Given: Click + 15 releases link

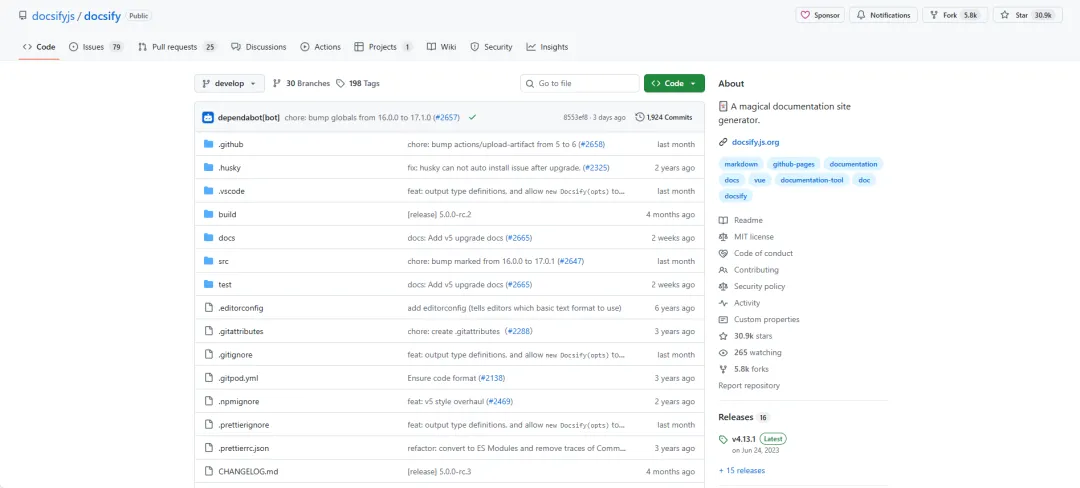Looking at the screenshot, I should [x=741, y=471].
